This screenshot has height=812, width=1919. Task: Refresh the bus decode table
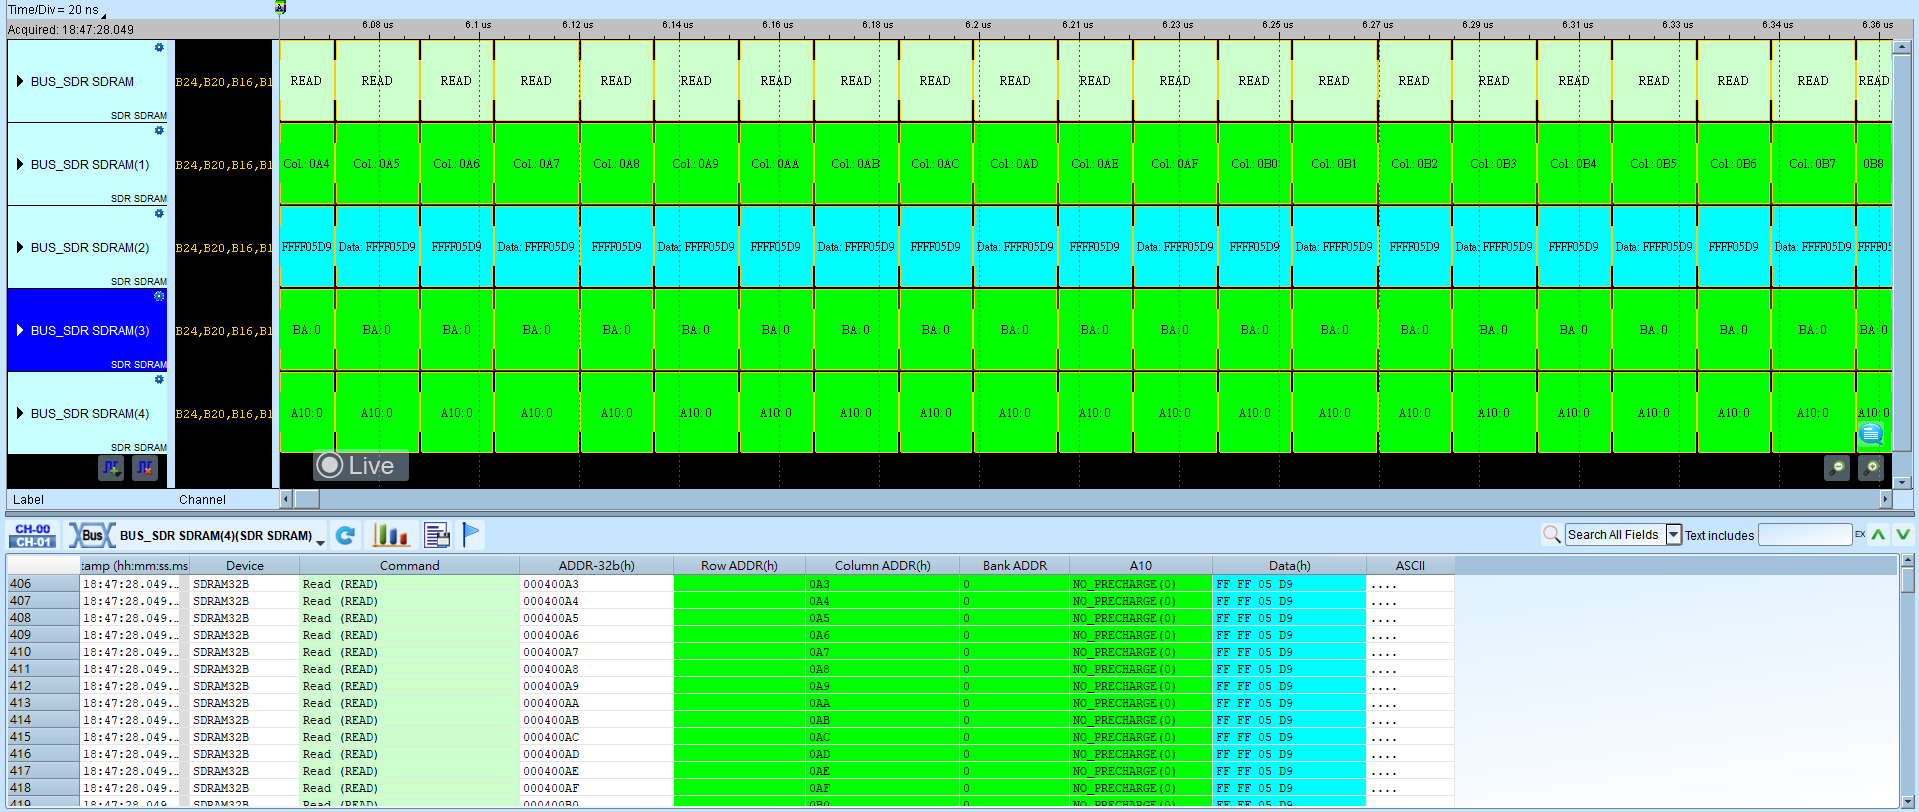click(x=346, y=536)
